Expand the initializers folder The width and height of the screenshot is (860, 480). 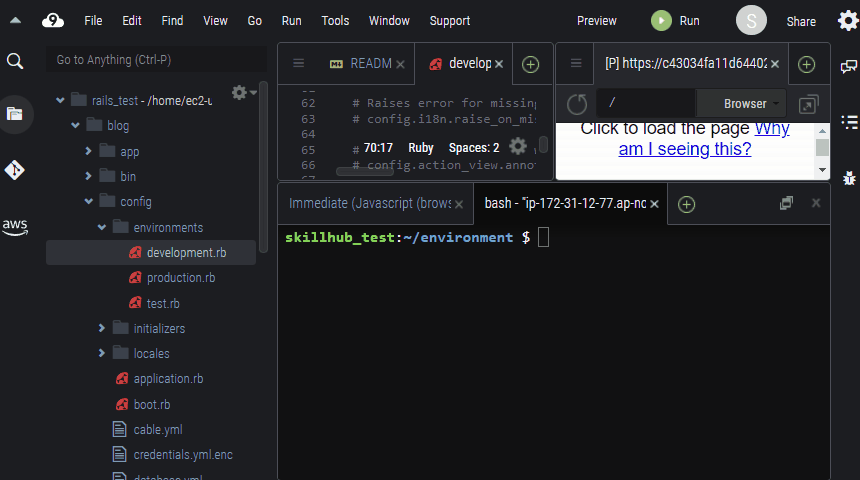pos(101,328)
